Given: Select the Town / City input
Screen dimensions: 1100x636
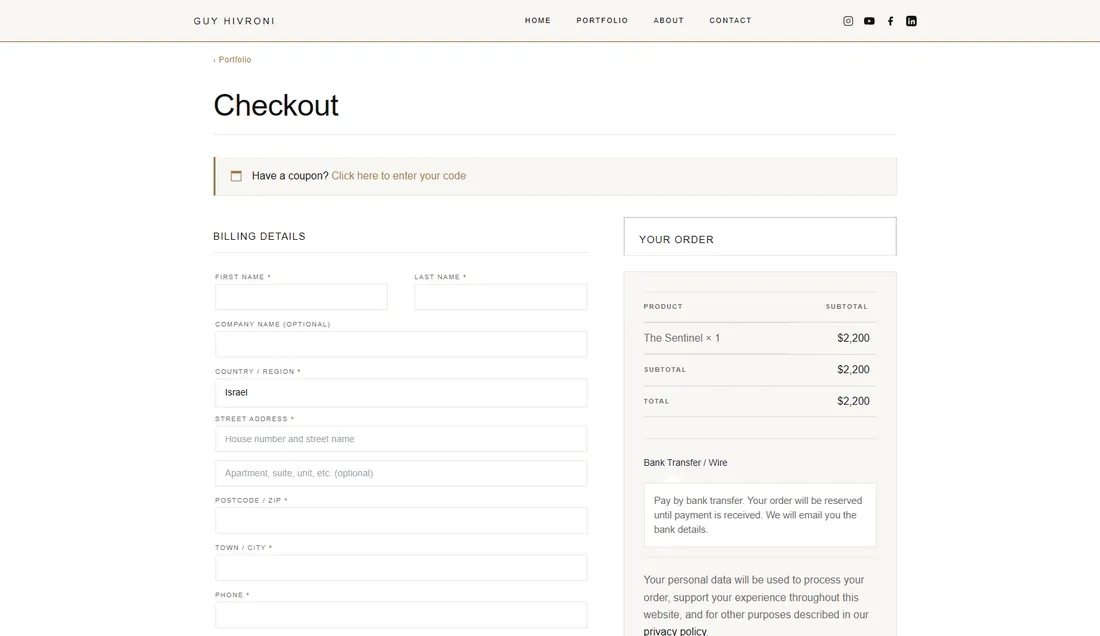Looking at the screenshot, I should 401,568.
